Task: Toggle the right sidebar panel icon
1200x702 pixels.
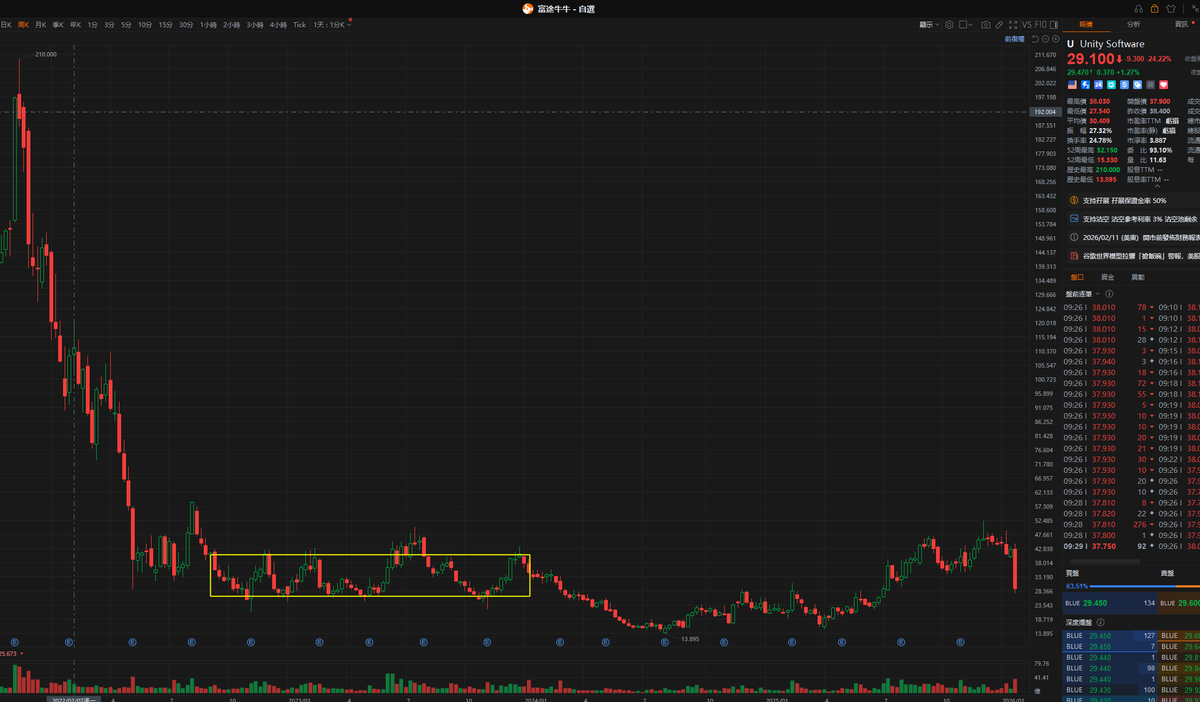Action: tap(1054, 24)
